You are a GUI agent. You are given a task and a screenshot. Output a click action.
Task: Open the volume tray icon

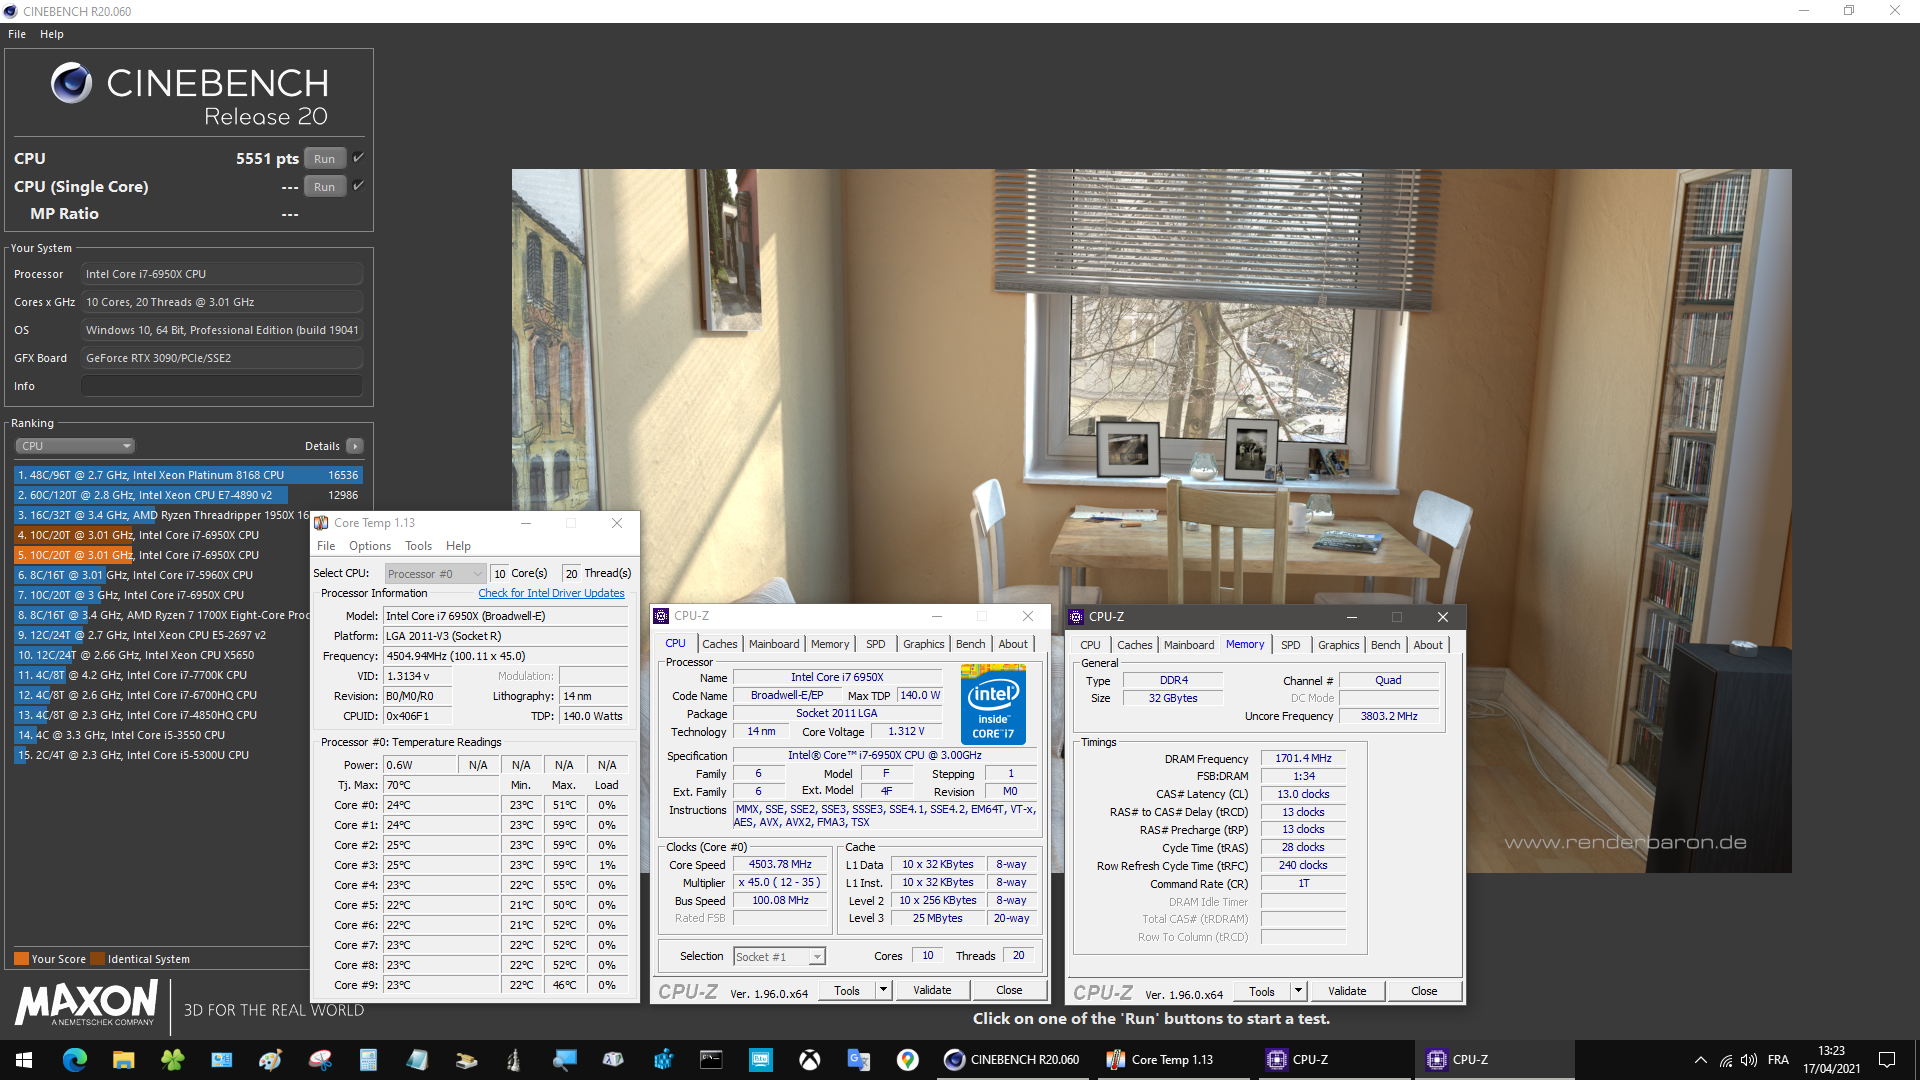1749,1060
